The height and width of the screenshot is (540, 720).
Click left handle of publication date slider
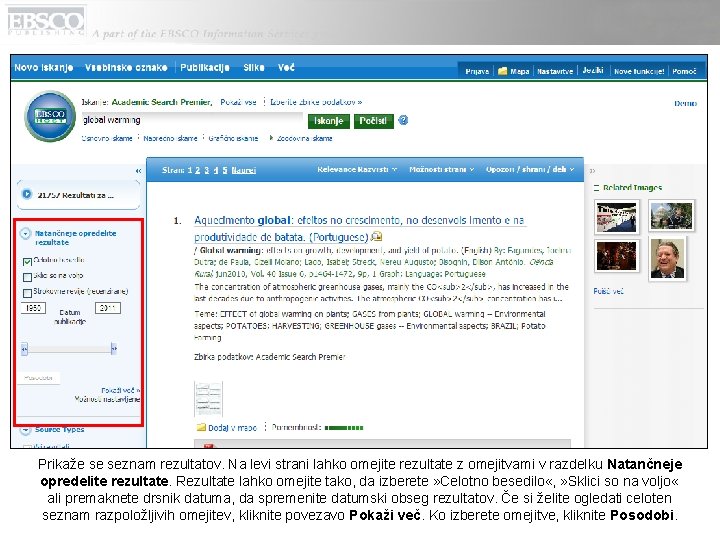24,349
